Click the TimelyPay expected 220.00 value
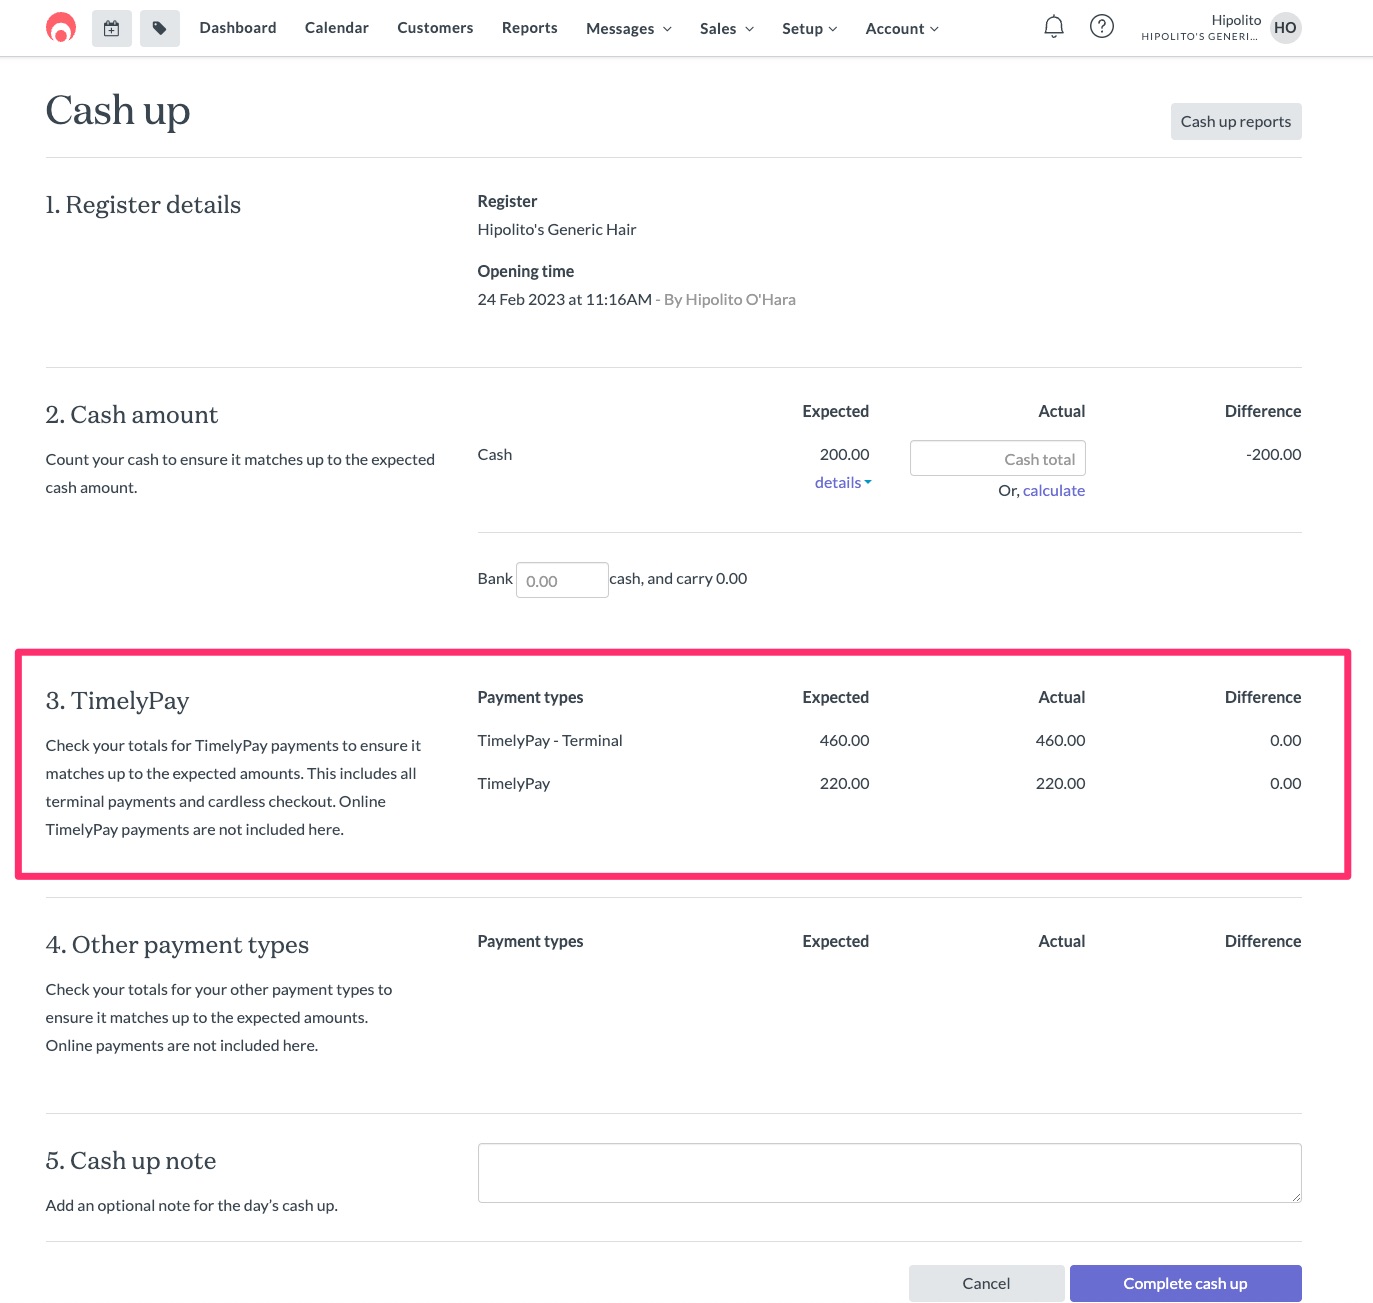1373x1303 pixels. (x=845, y=784)
